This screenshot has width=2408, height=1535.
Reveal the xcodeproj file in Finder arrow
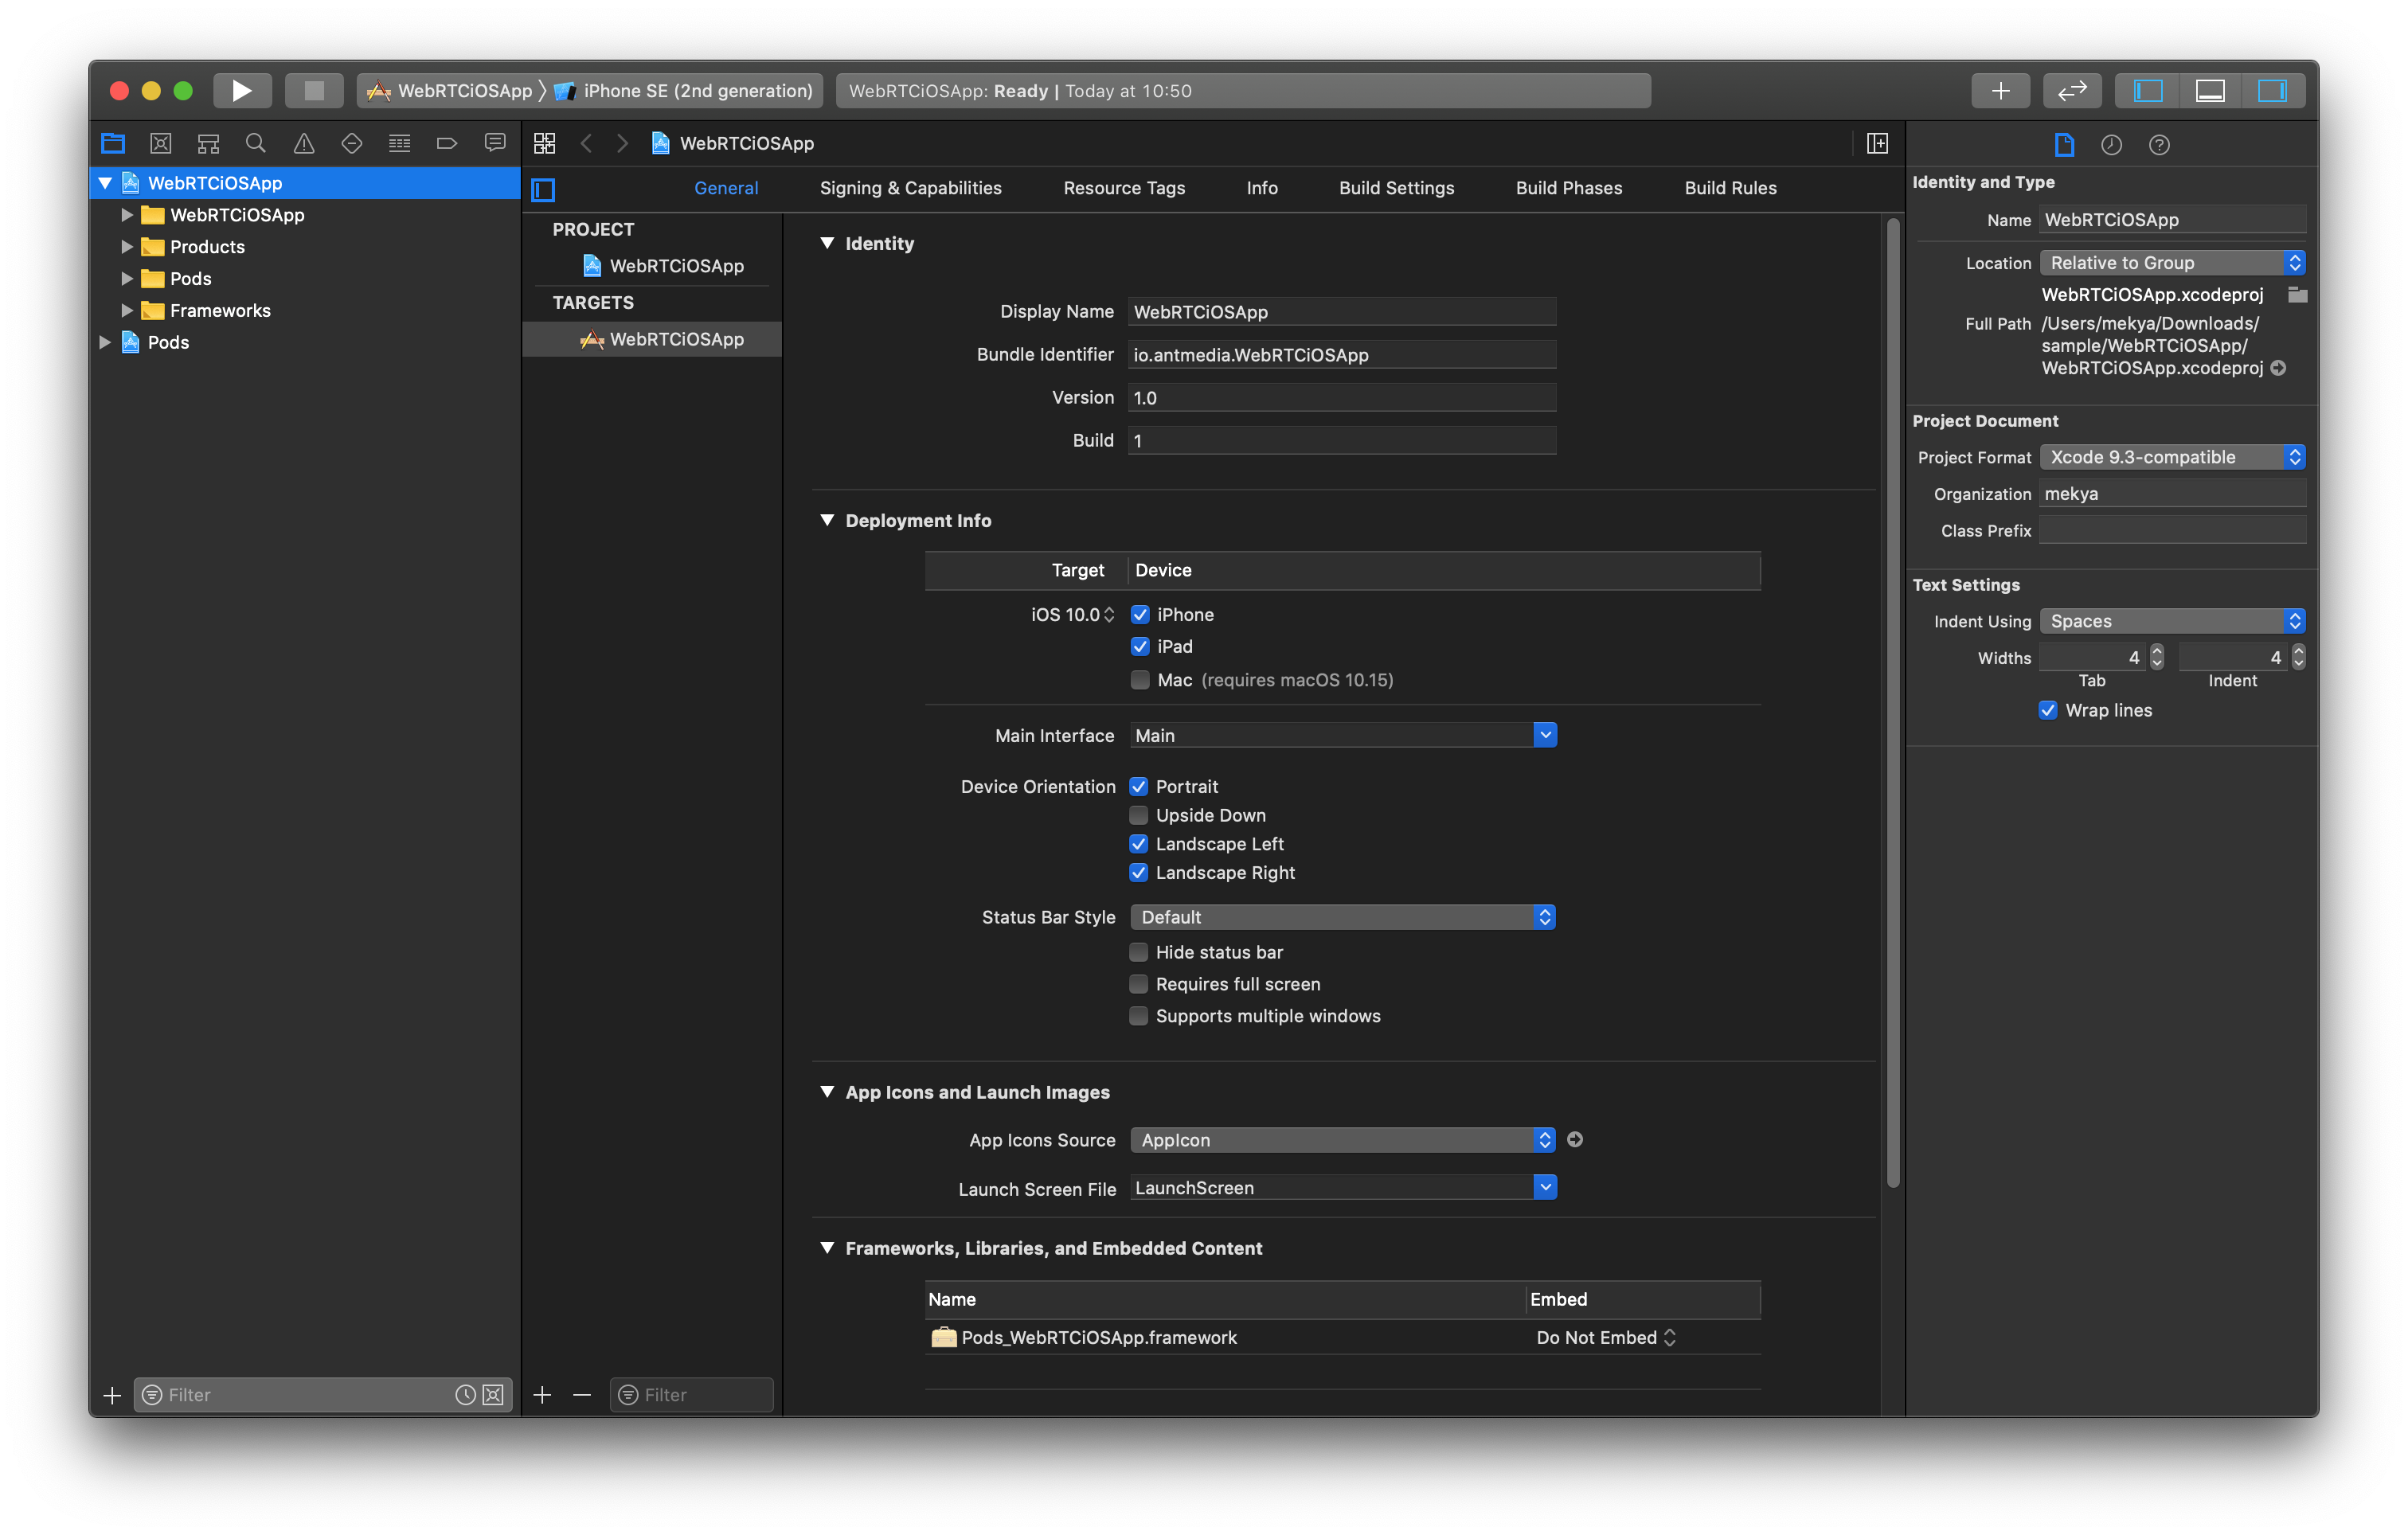coord(2278,368)
